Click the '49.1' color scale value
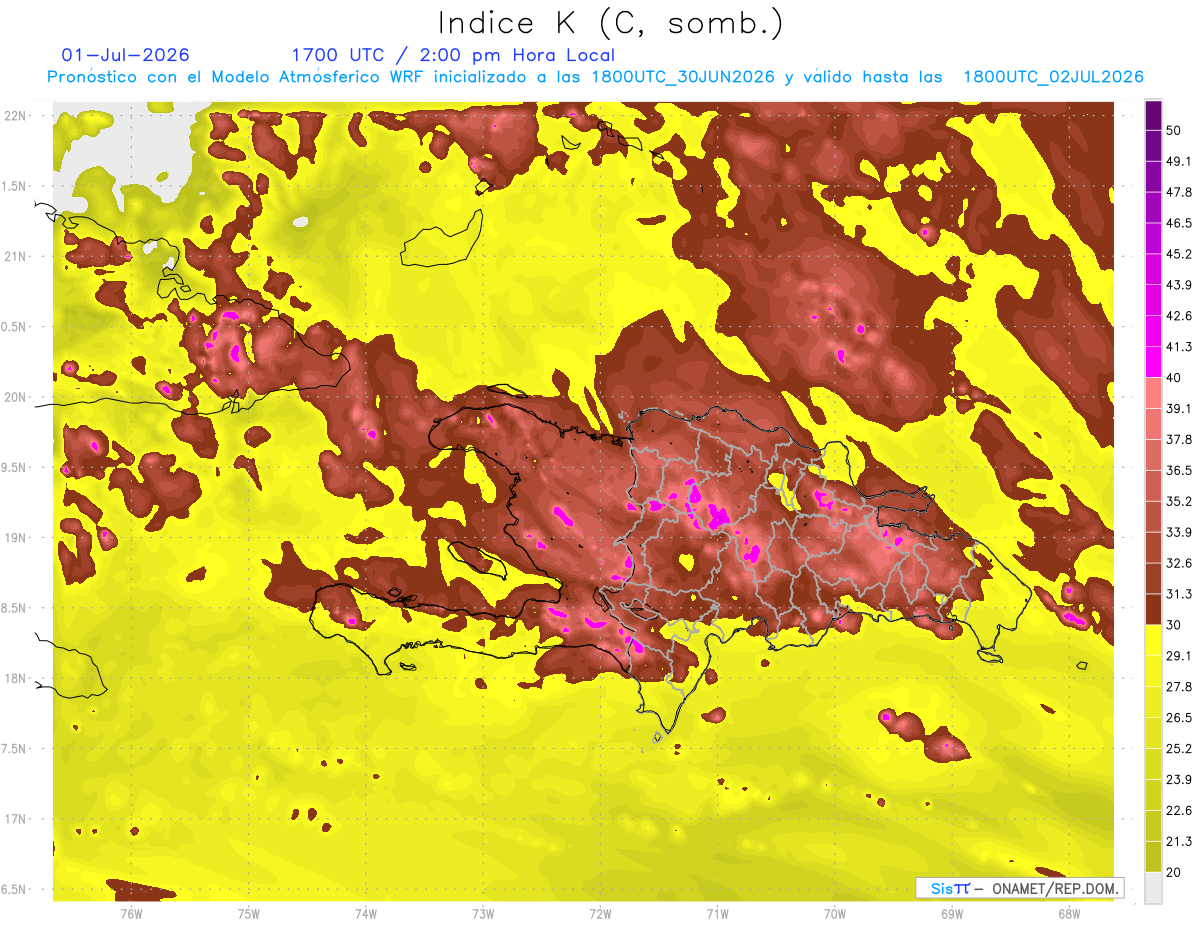This screenshot has height=927, width=1200. tap(1178, 161)
